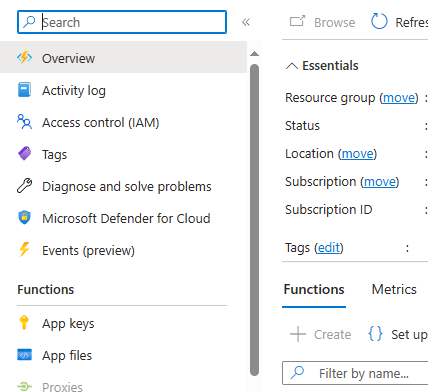
Task: Click move link next to Subscription
Action: click(380, 182)
